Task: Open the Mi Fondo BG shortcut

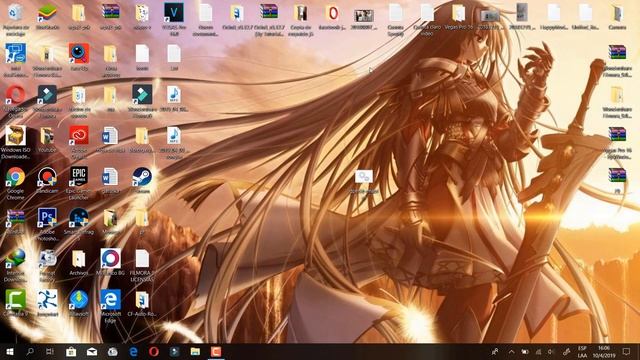Action: [111, 258]
